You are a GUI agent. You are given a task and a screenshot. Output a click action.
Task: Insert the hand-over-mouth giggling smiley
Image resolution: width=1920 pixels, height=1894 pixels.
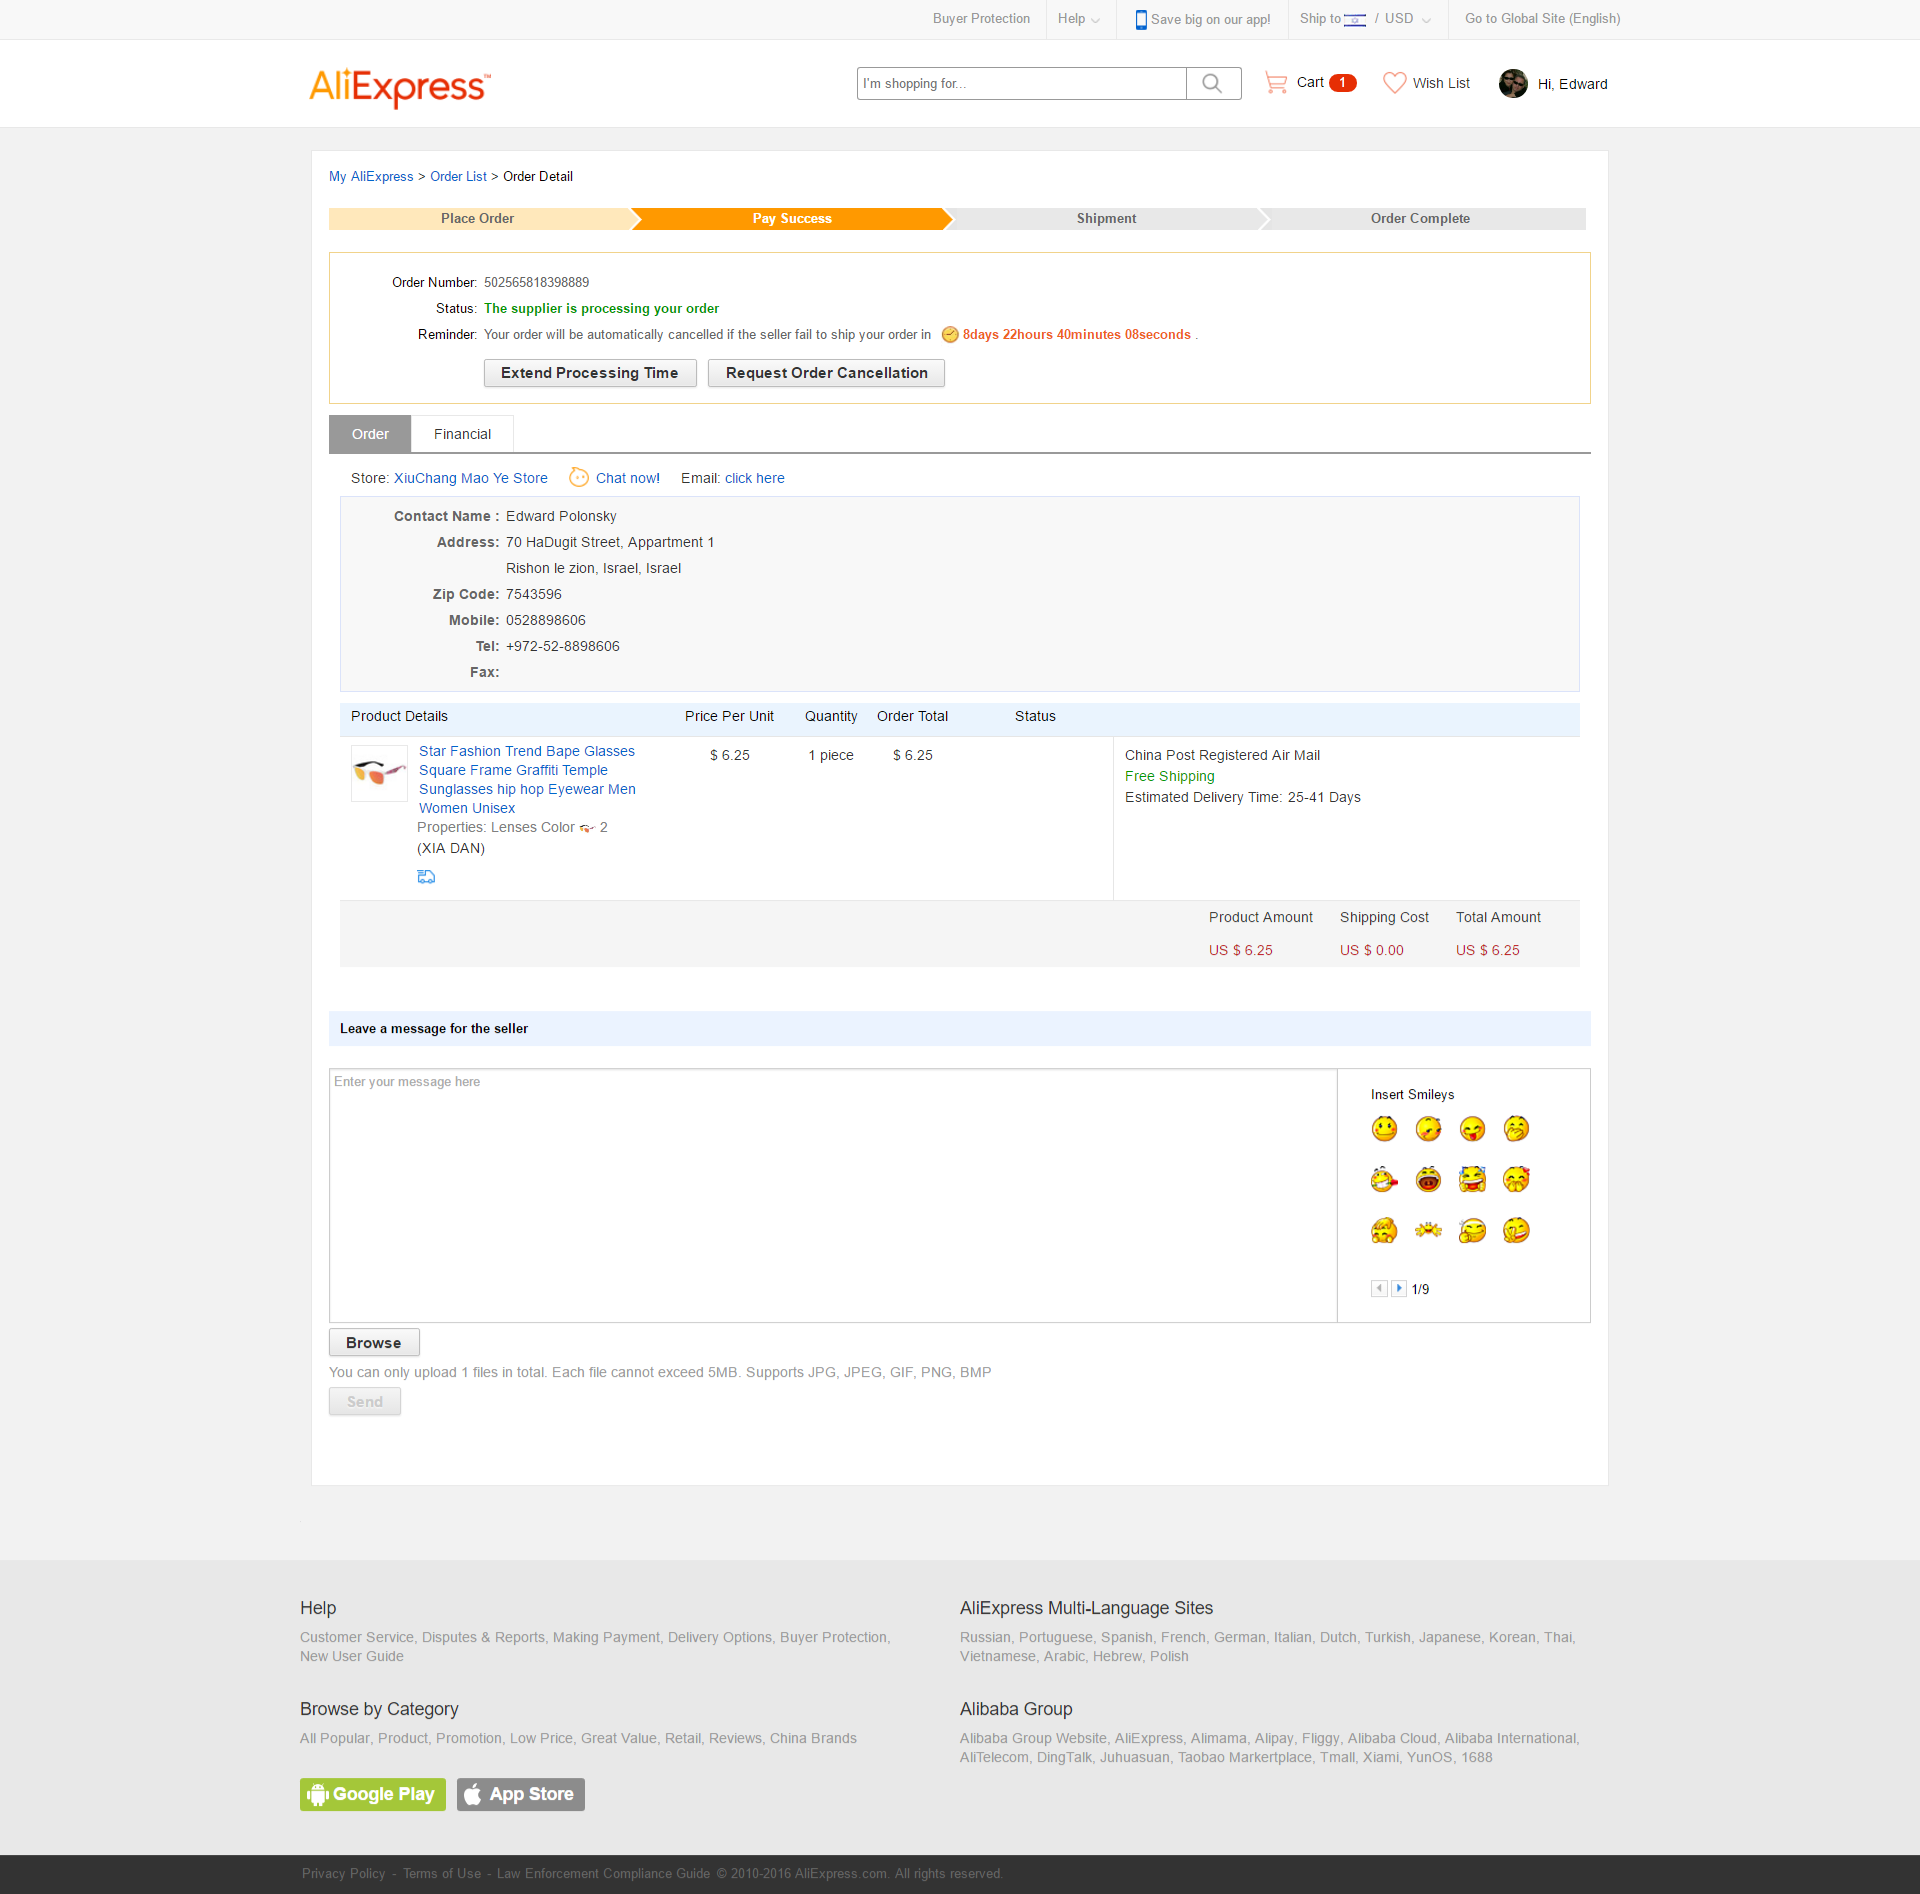click(1516, 1129)
